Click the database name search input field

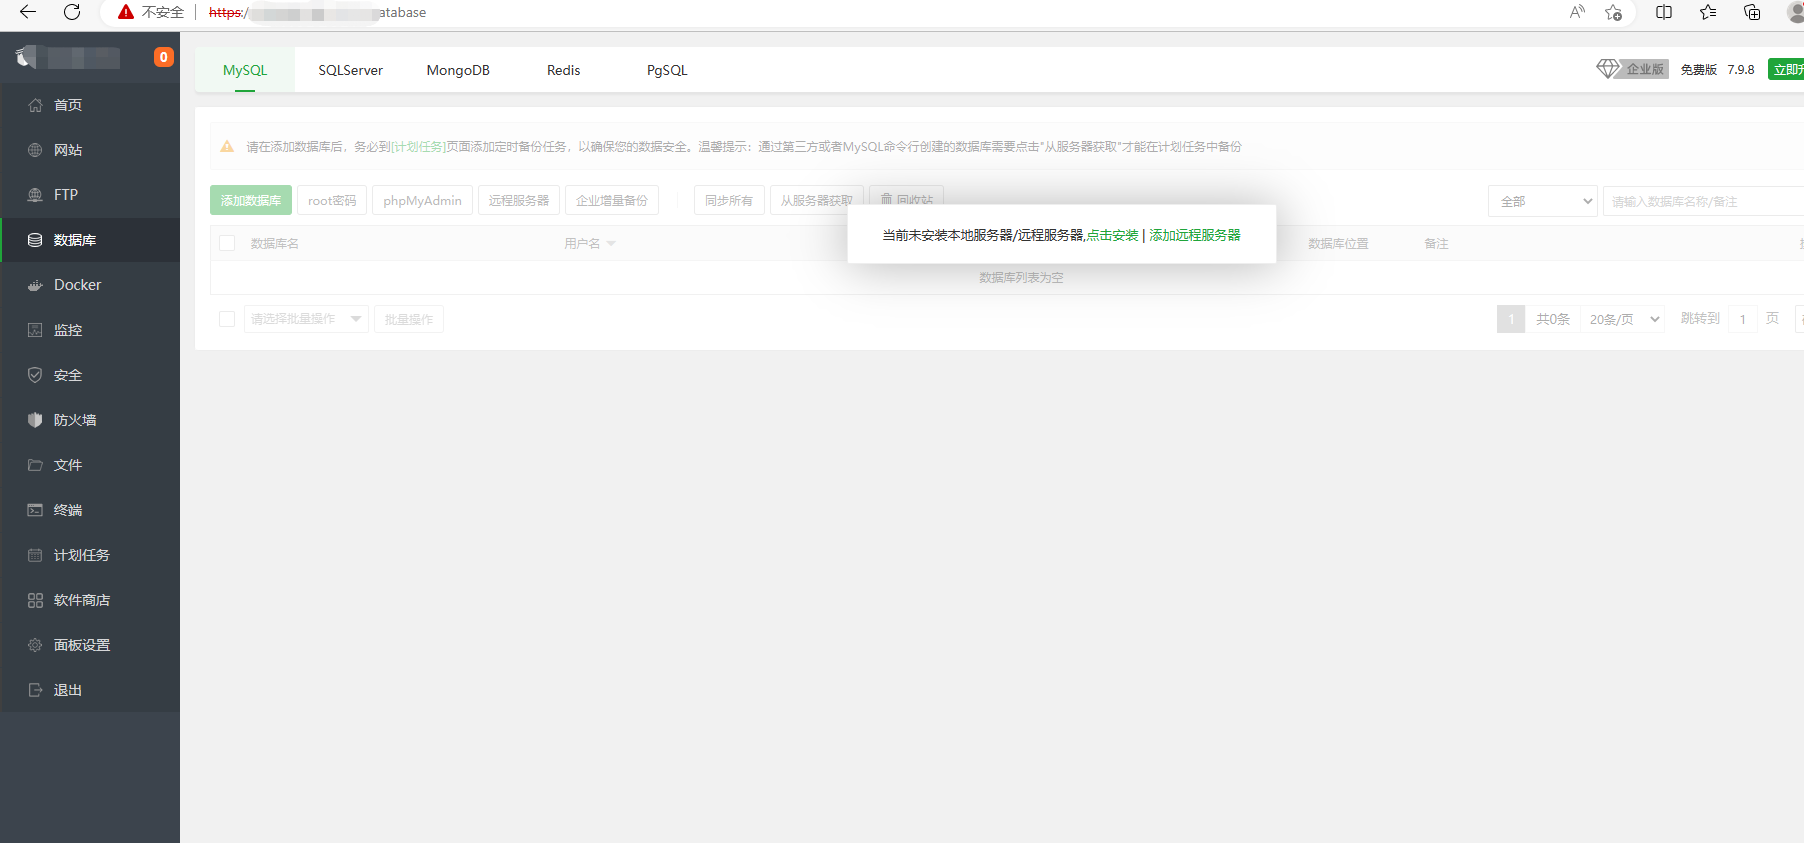click(1703, 201)
